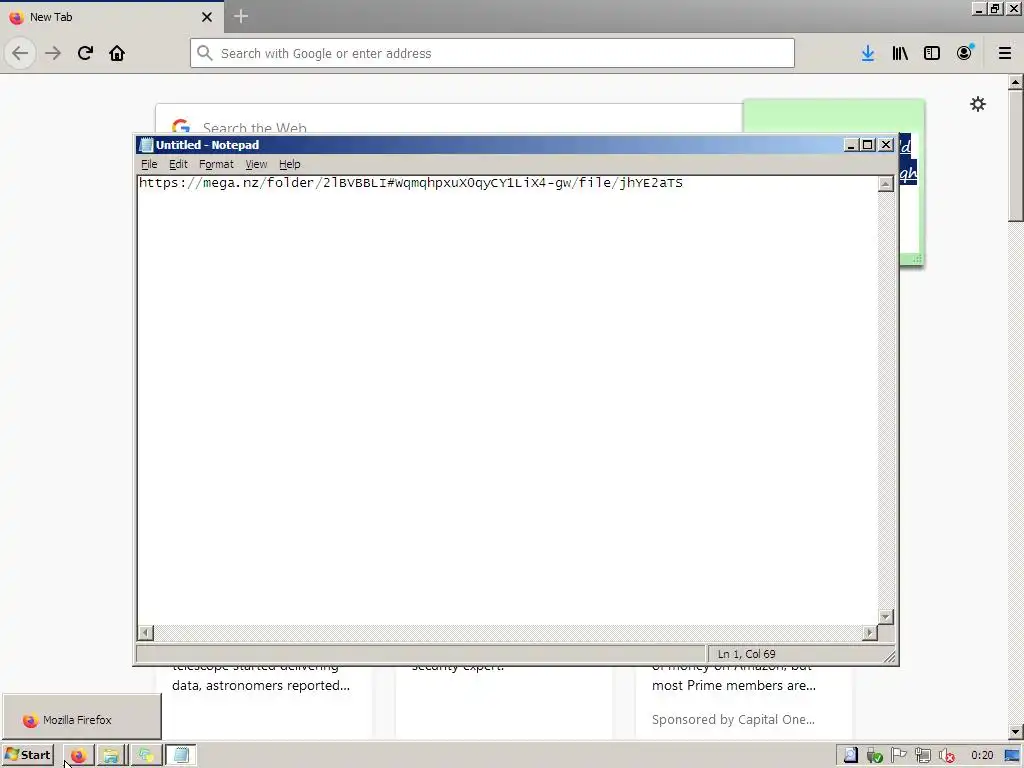Image resolution: width=1024 pixels, height=768 pixels.
Task: Maximize the Notepad window
Action: [x=867, y=145]
